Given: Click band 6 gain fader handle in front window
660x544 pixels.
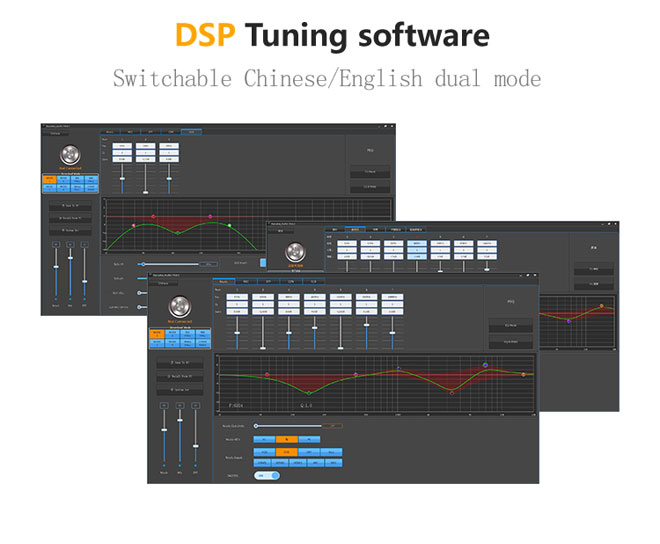Looking at the screenshot, I should pyautogui.click(x=367, y=325).
